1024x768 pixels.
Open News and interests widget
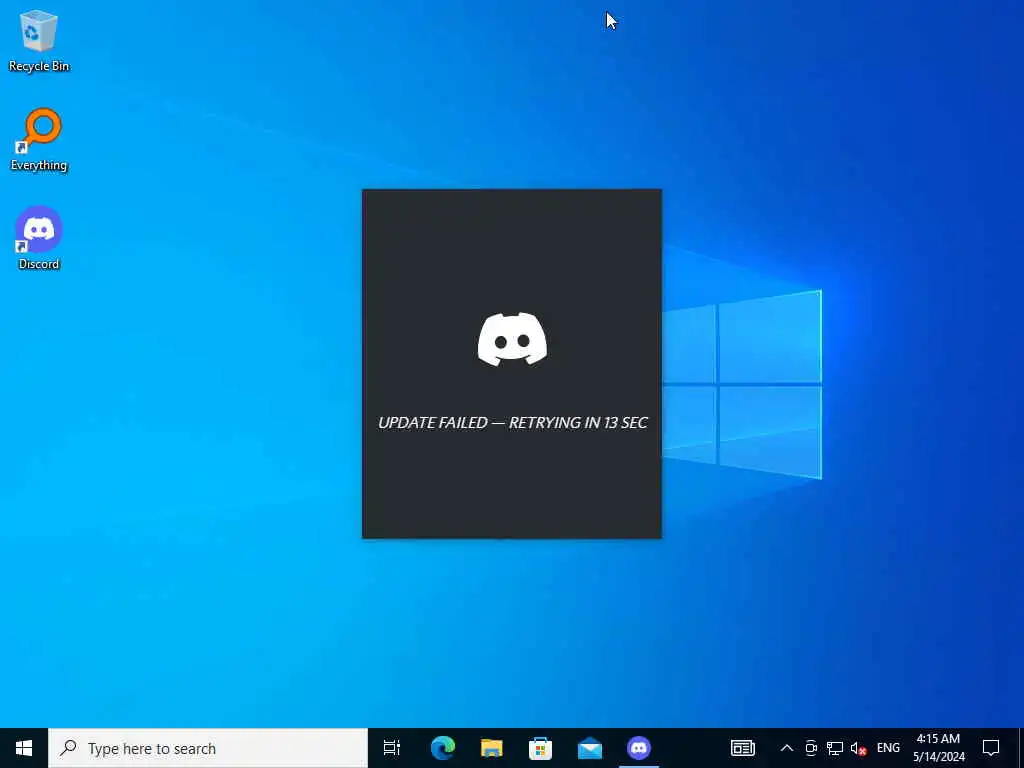(743, 748)
